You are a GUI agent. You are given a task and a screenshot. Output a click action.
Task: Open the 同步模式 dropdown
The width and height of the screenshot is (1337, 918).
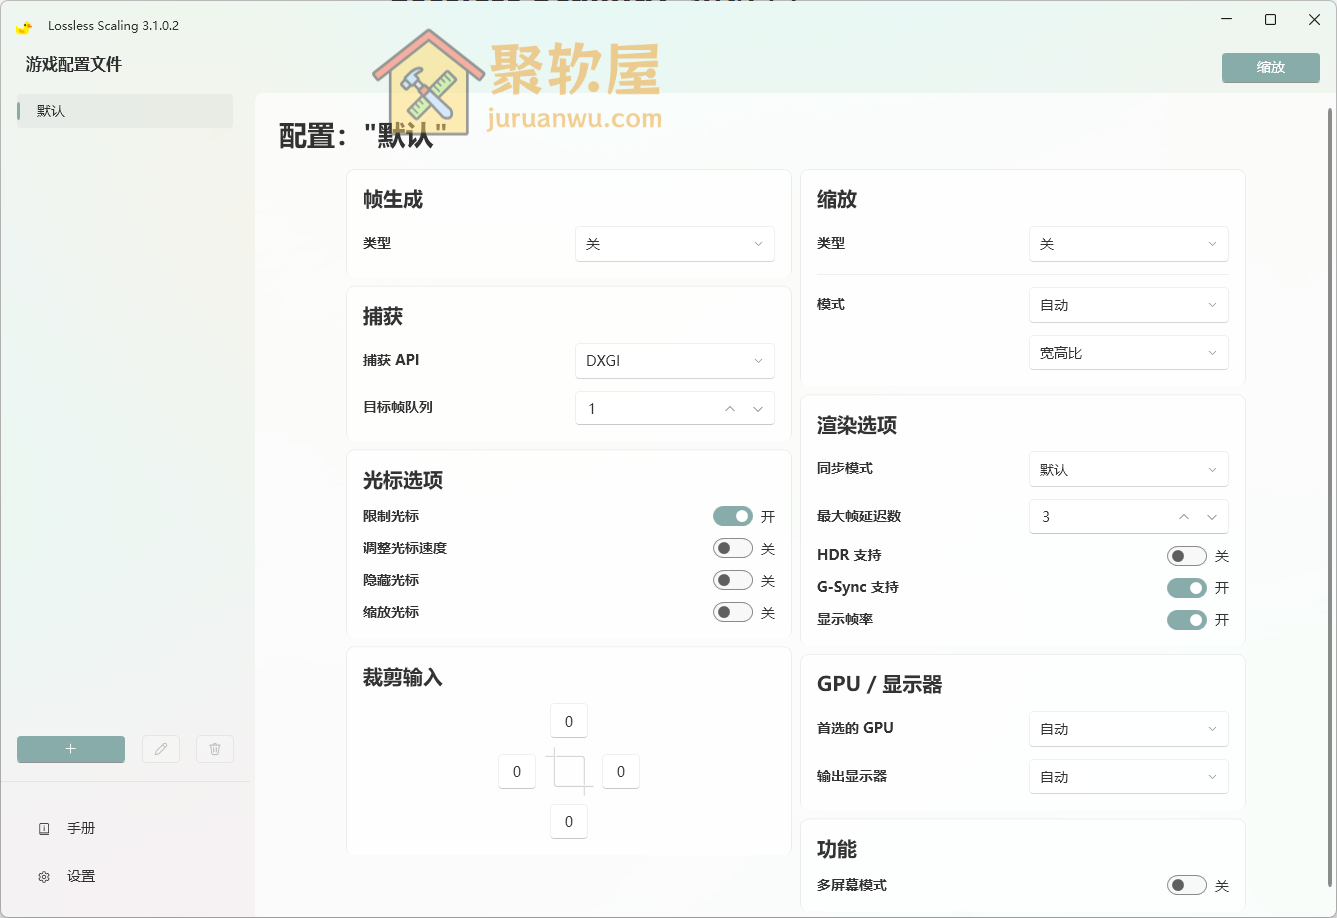pos(1128,469)
